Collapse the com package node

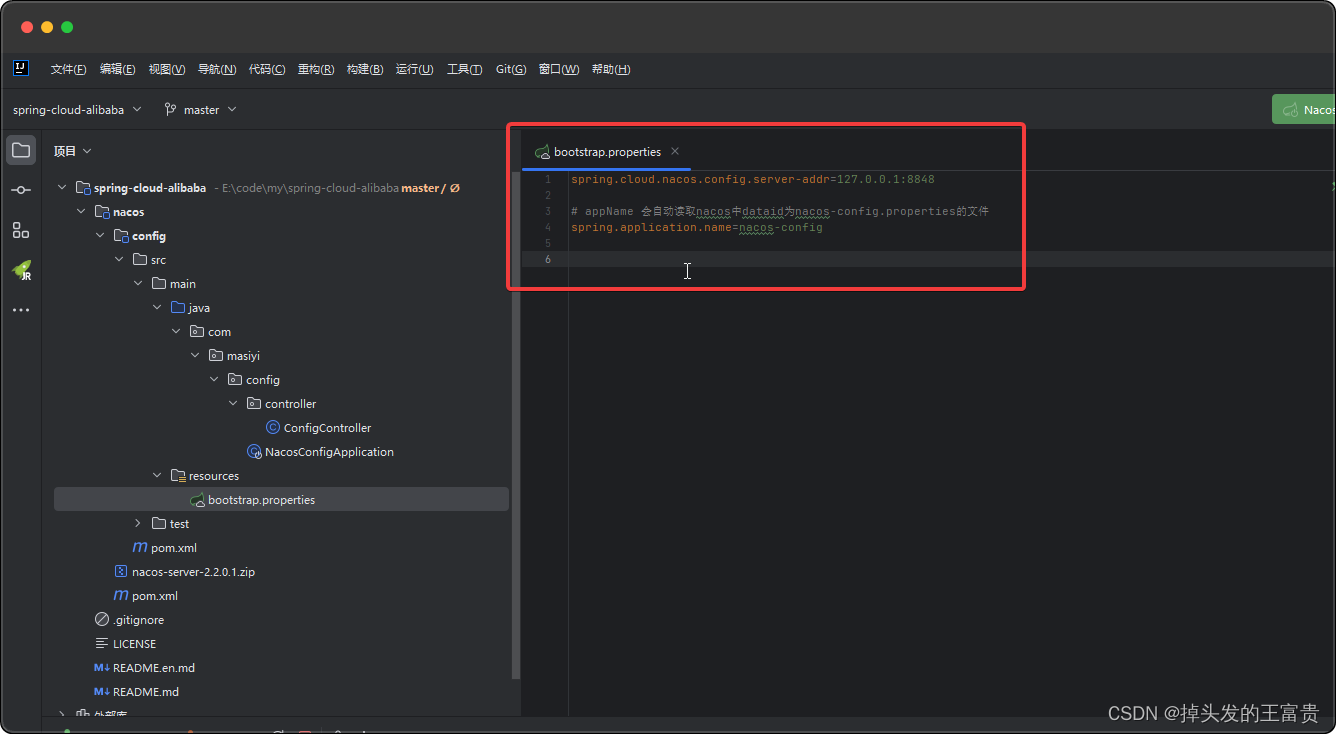tap(176, 331)
